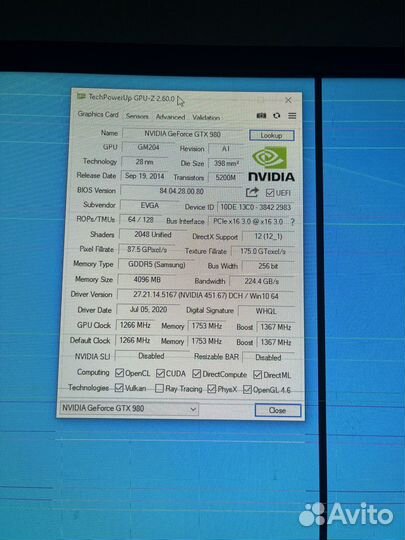This screenshot has height=540, width=405.
Task: Click the BIOS export share icon
Action: (252, 192)
